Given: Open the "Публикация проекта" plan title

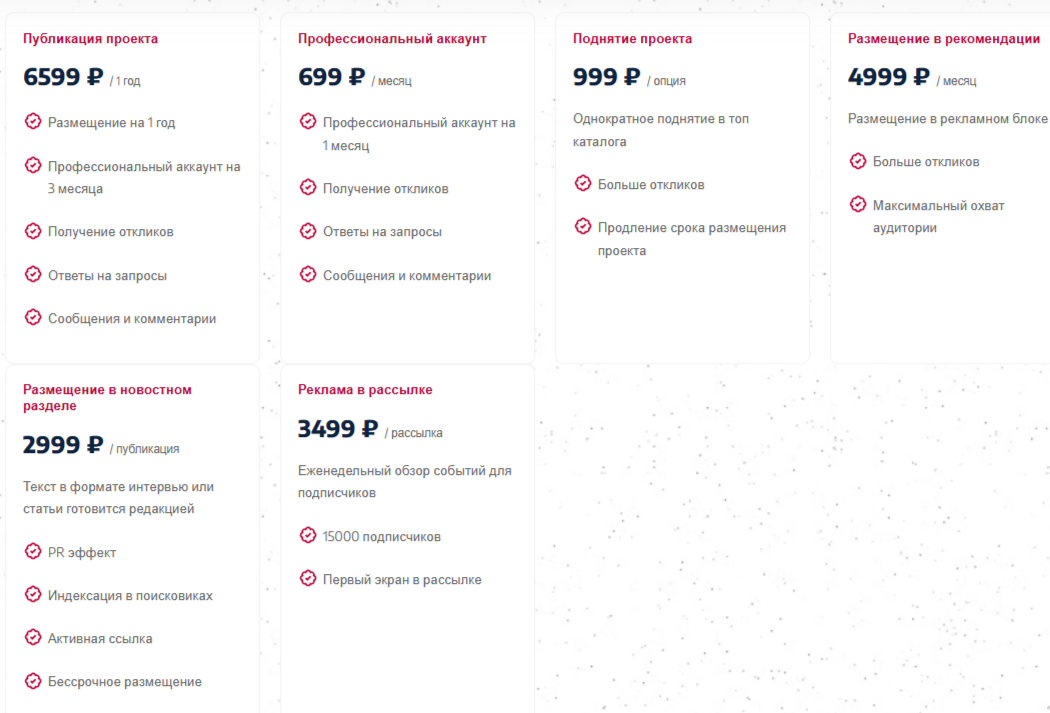Looking at the screenshot, I should coord(90,39).
